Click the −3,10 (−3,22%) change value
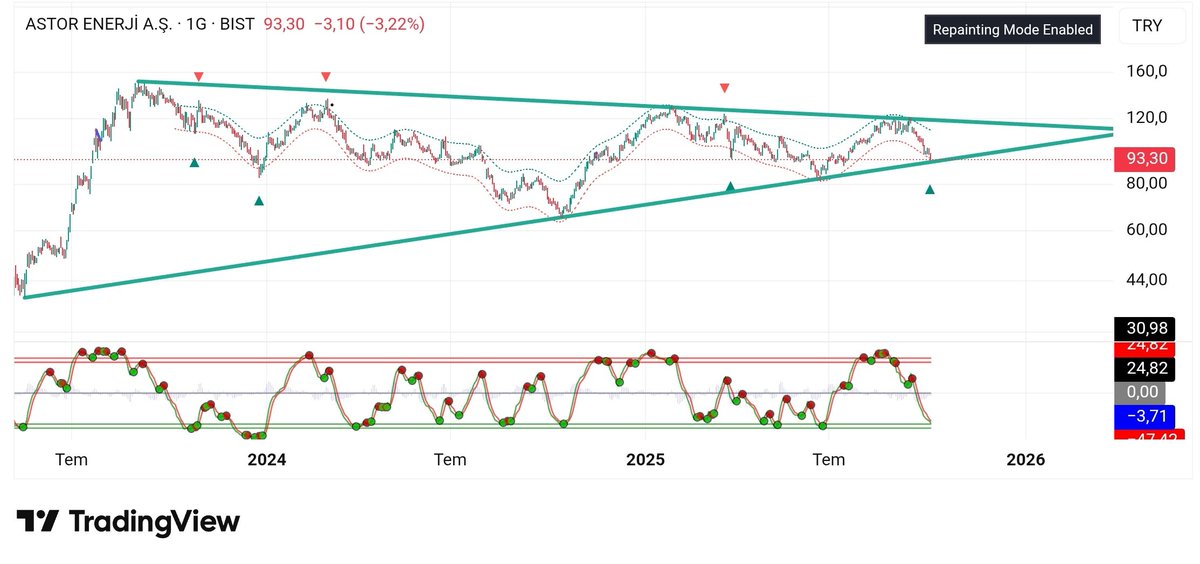Screen dimensions: 1200x564 pyautogui.click(x=369, y=24)
